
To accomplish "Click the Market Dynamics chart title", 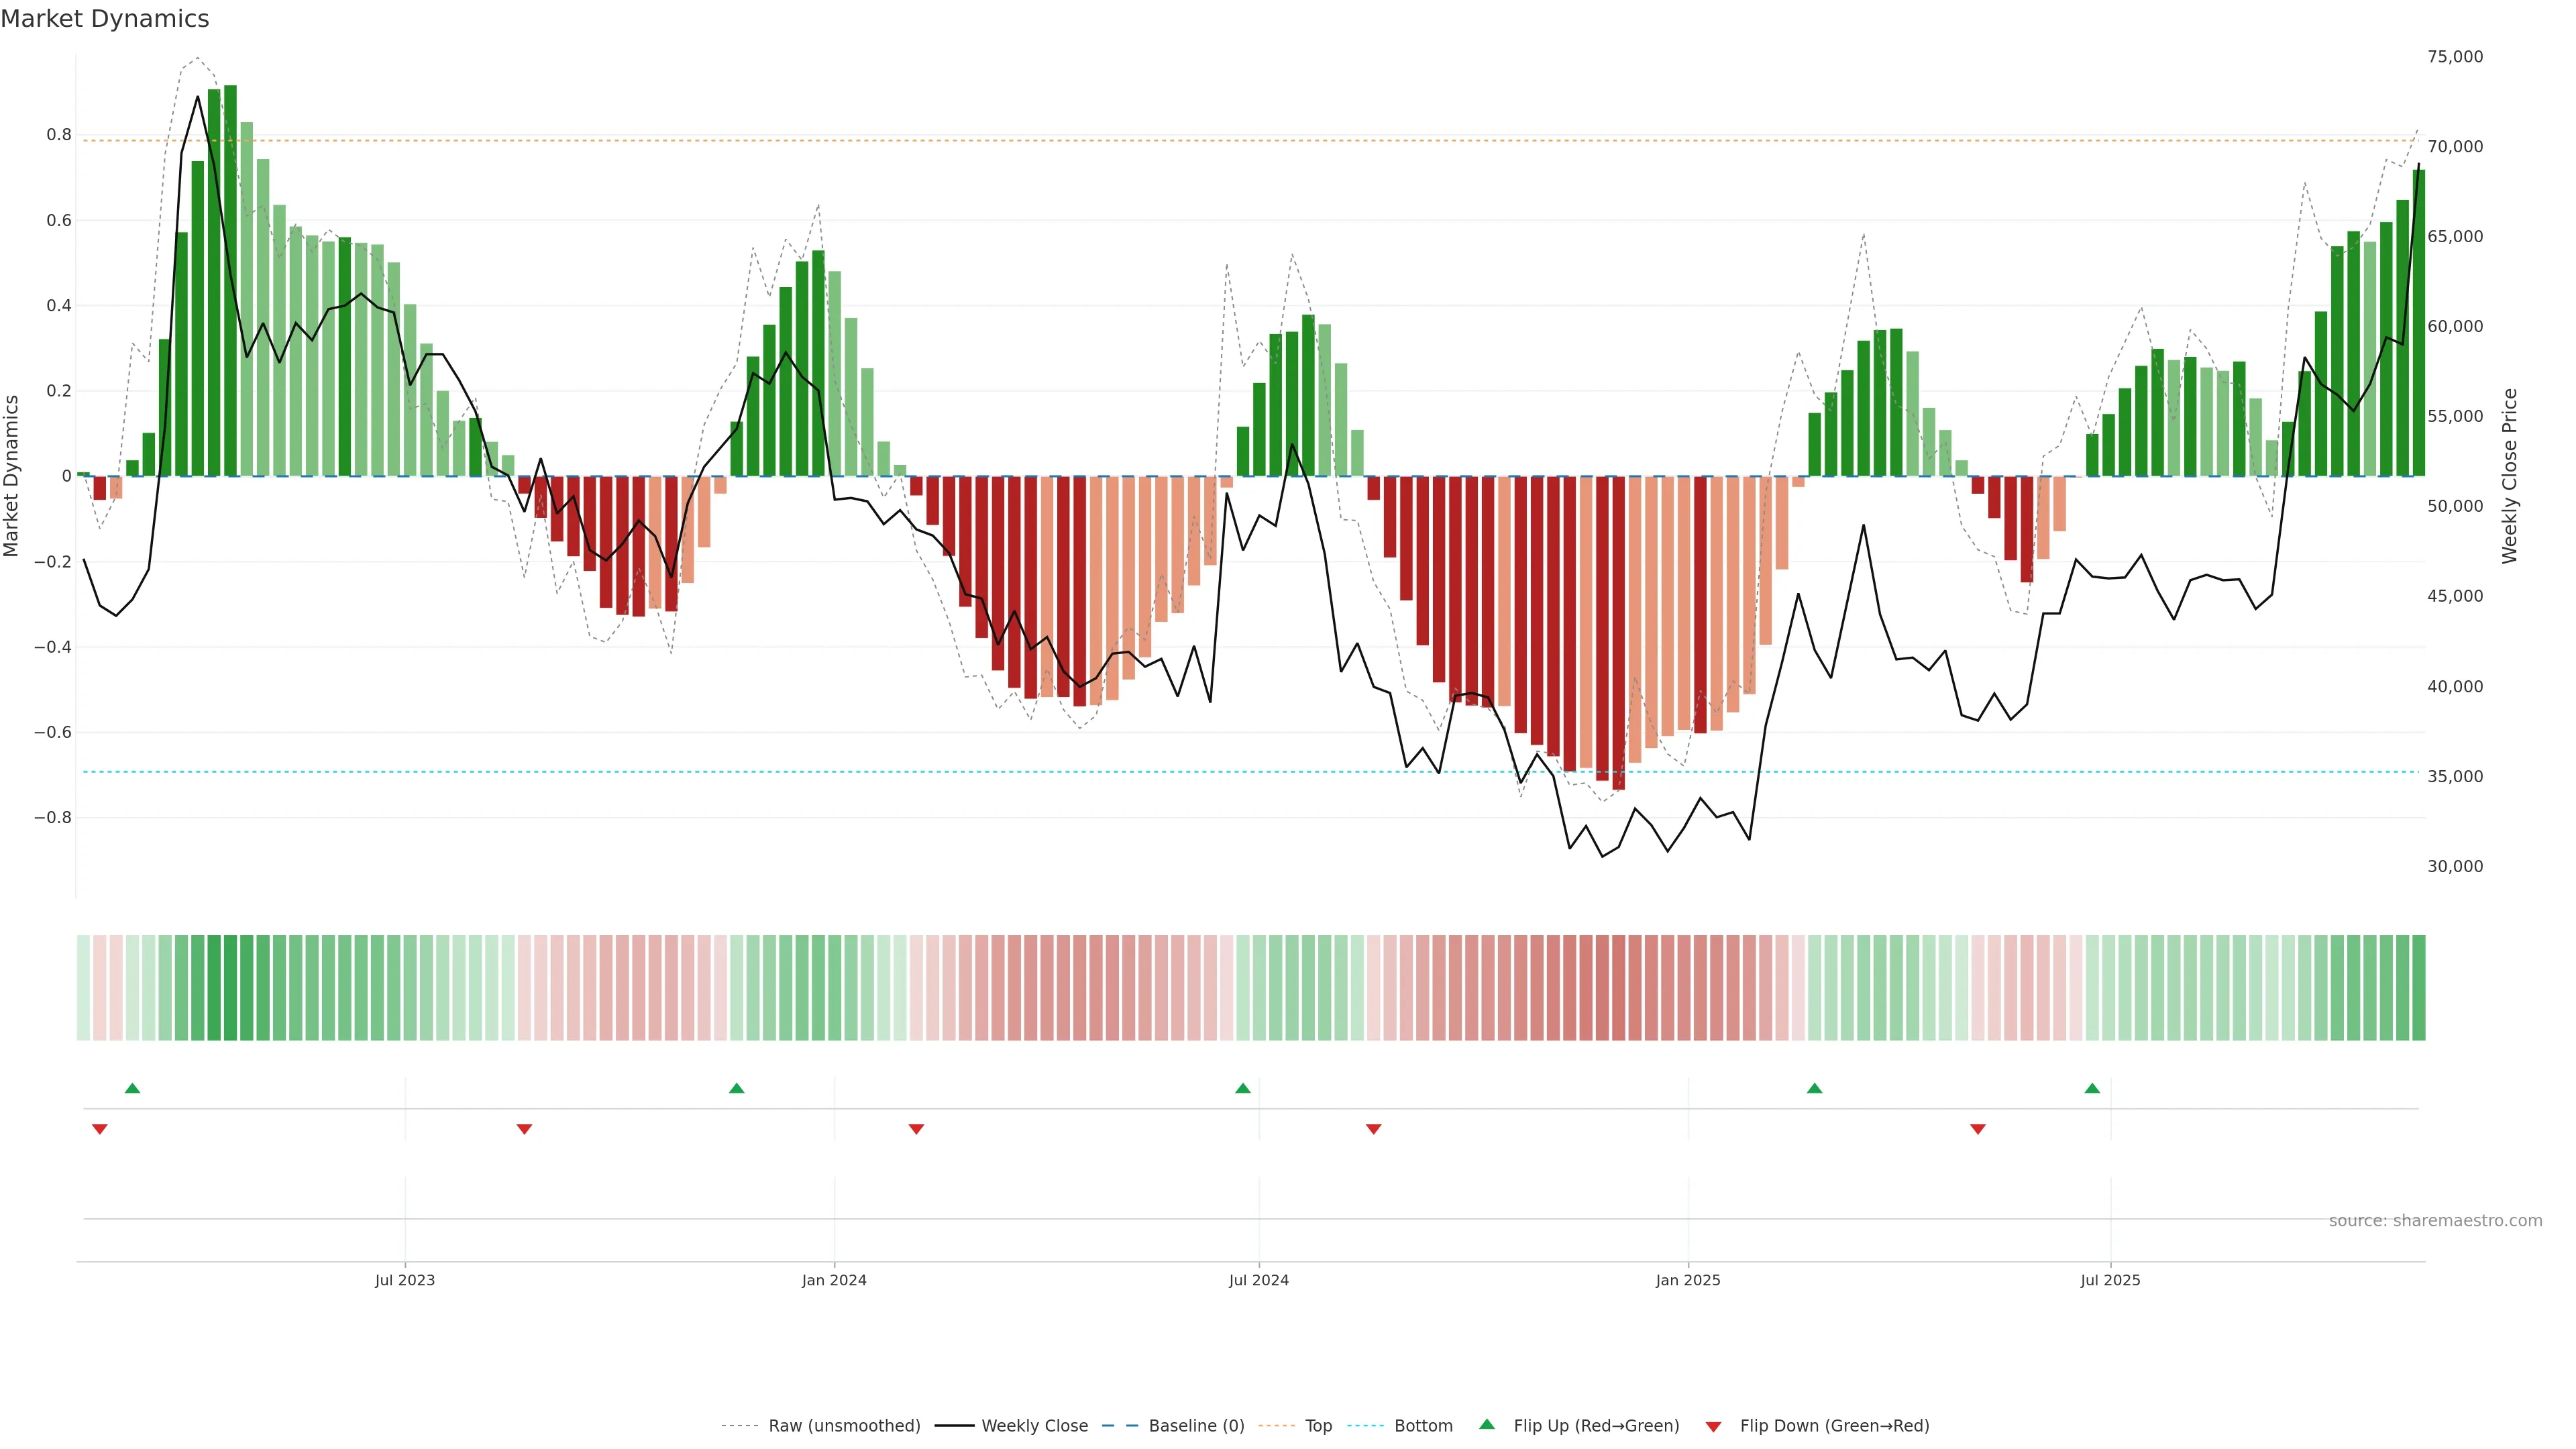I will point(105,19).
